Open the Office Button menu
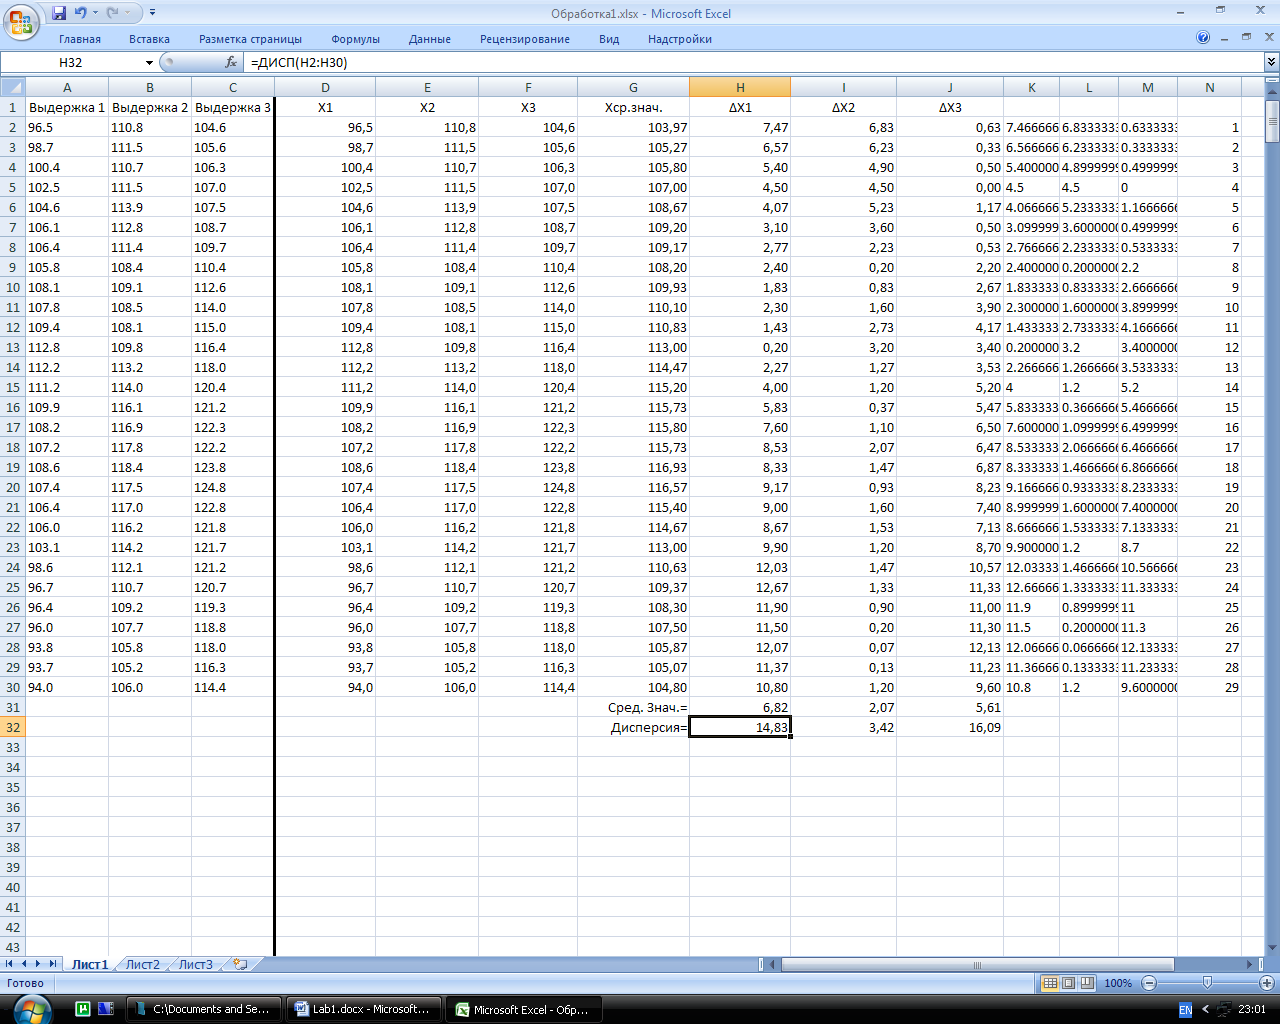The height and width of the screenshot is (1024, 1280). [19, 20]
